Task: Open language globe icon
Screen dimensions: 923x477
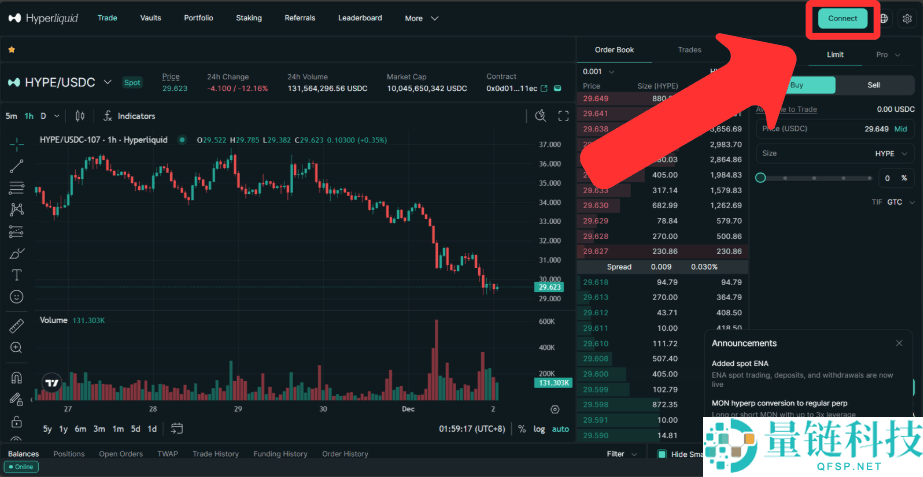Action: (884, 18)
